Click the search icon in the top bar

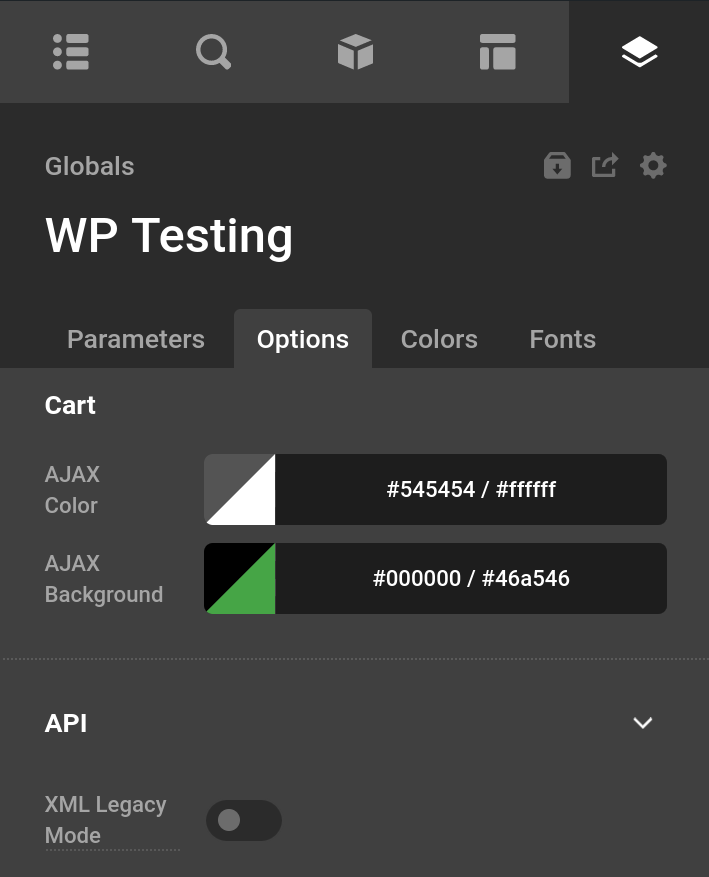213,51
